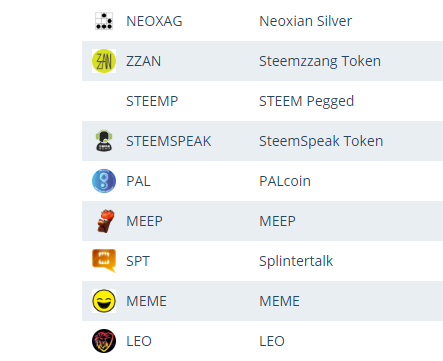Click the Neoxian Silver token name
Viewport: 443px width, 361px height.
[x=305, y=21]
